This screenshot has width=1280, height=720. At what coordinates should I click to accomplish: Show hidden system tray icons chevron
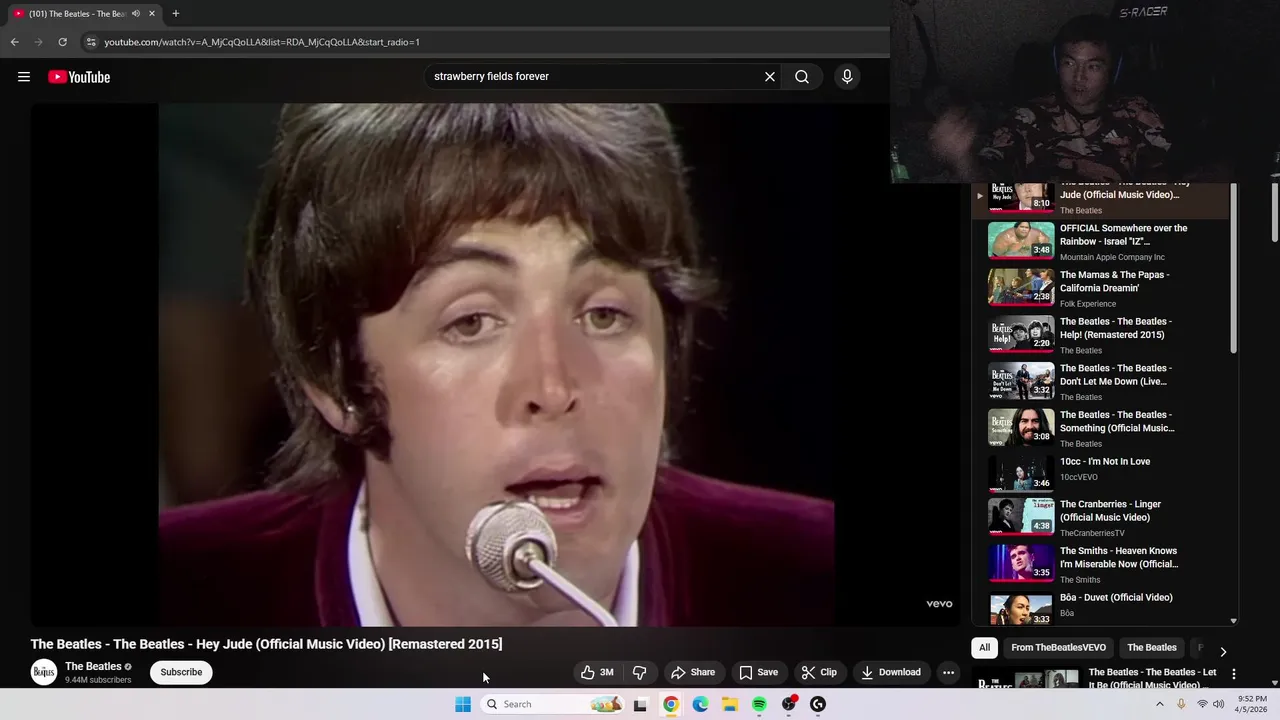pyautogui.click(x=1160, y=704)
